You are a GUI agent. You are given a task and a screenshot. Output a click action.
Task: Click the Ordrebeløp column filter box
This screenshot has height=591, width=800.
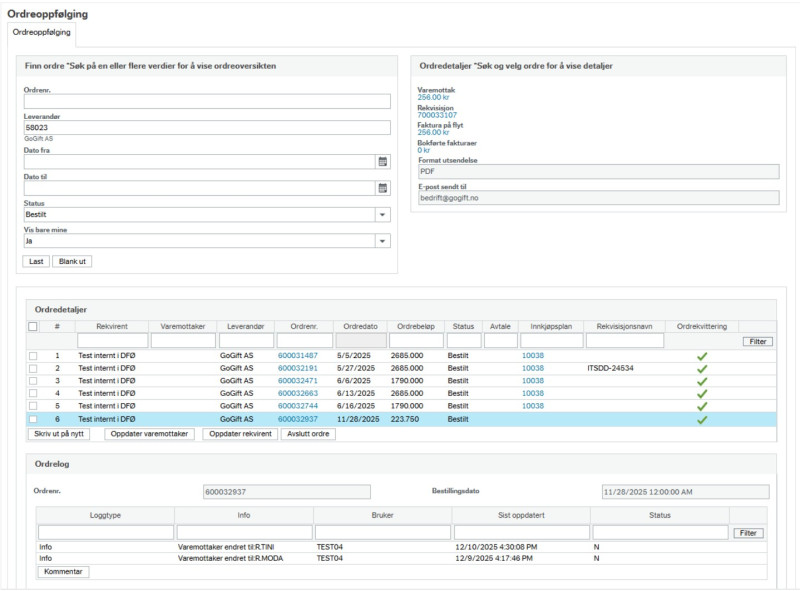(416, 340)
